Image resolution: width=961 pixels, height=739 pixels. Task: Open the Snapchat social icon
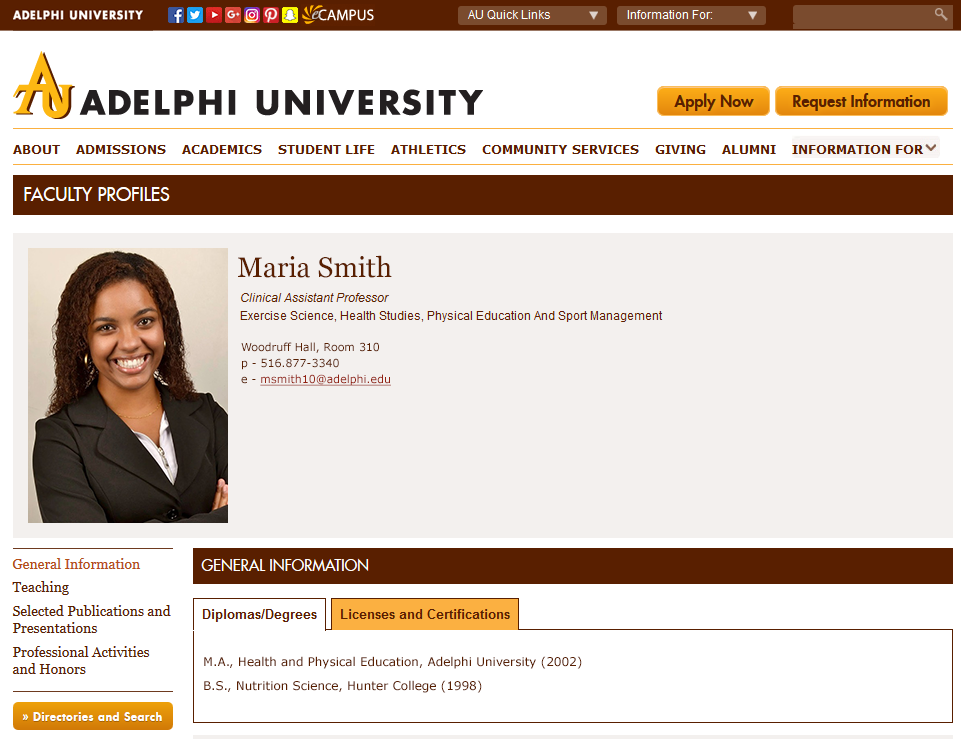pos(290,15)
